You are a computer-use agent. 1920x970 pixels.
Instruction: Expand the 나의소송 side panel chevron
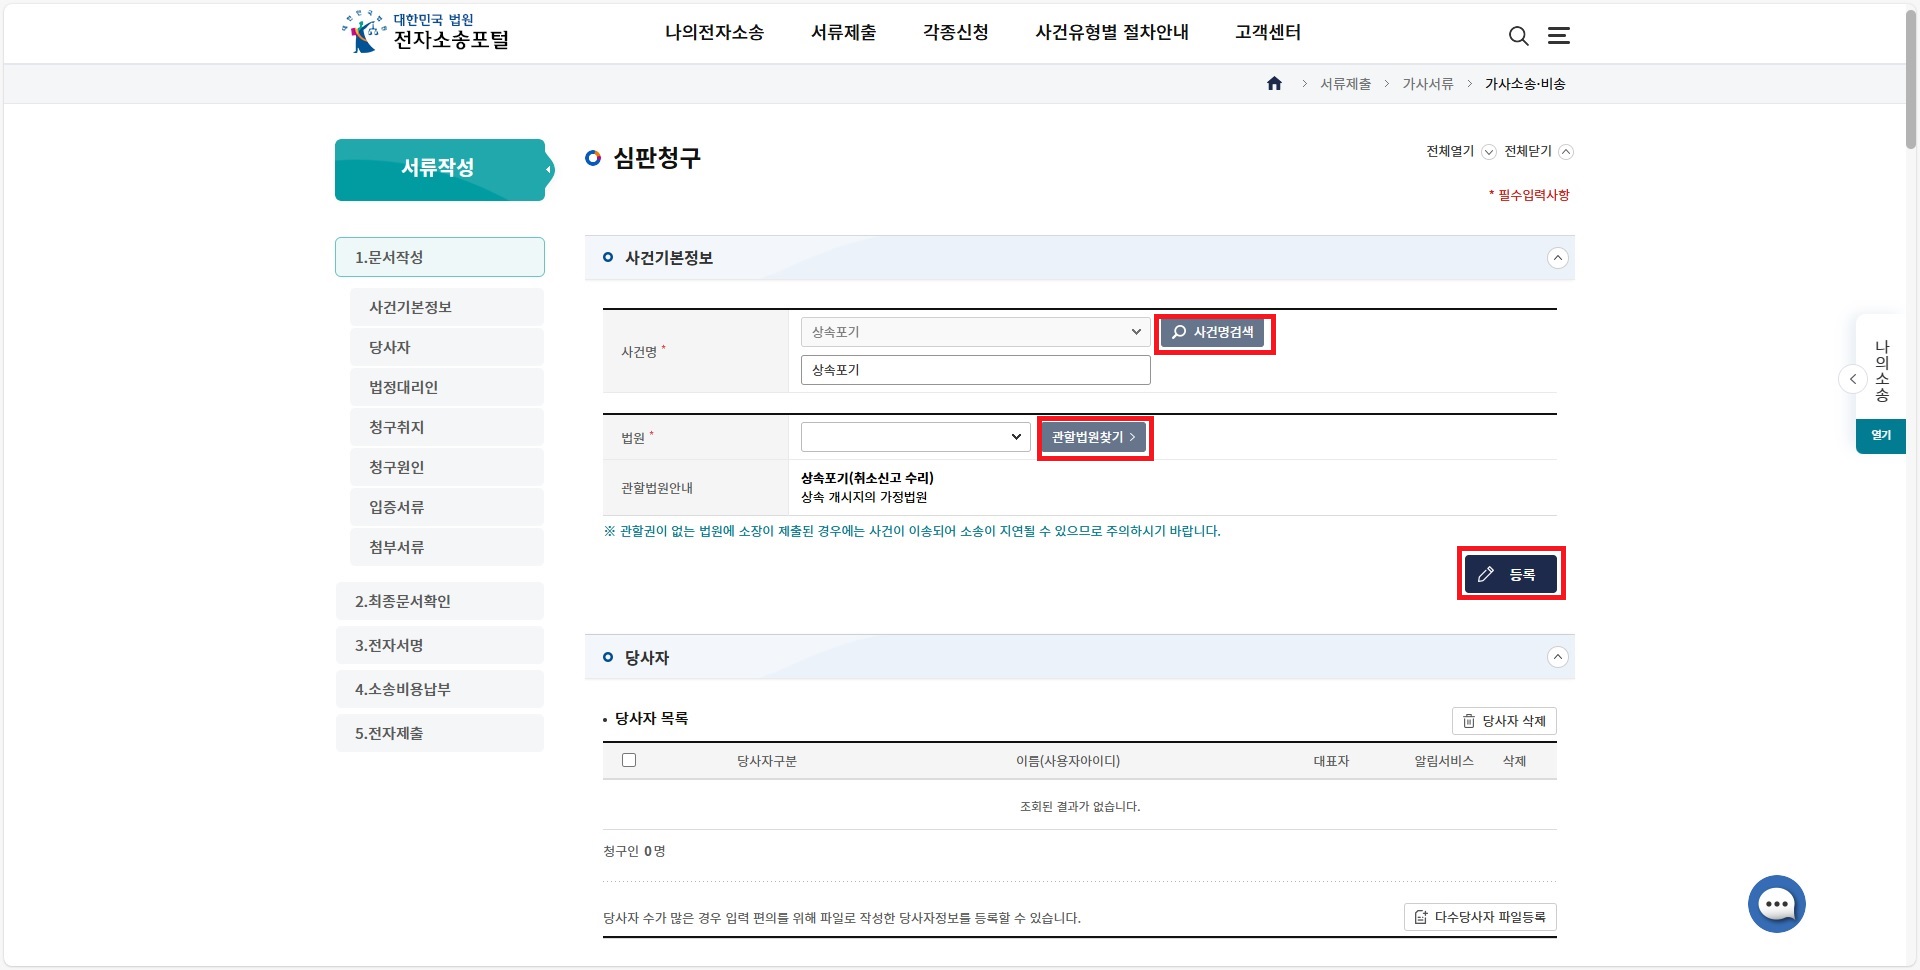pos(1853,379)
